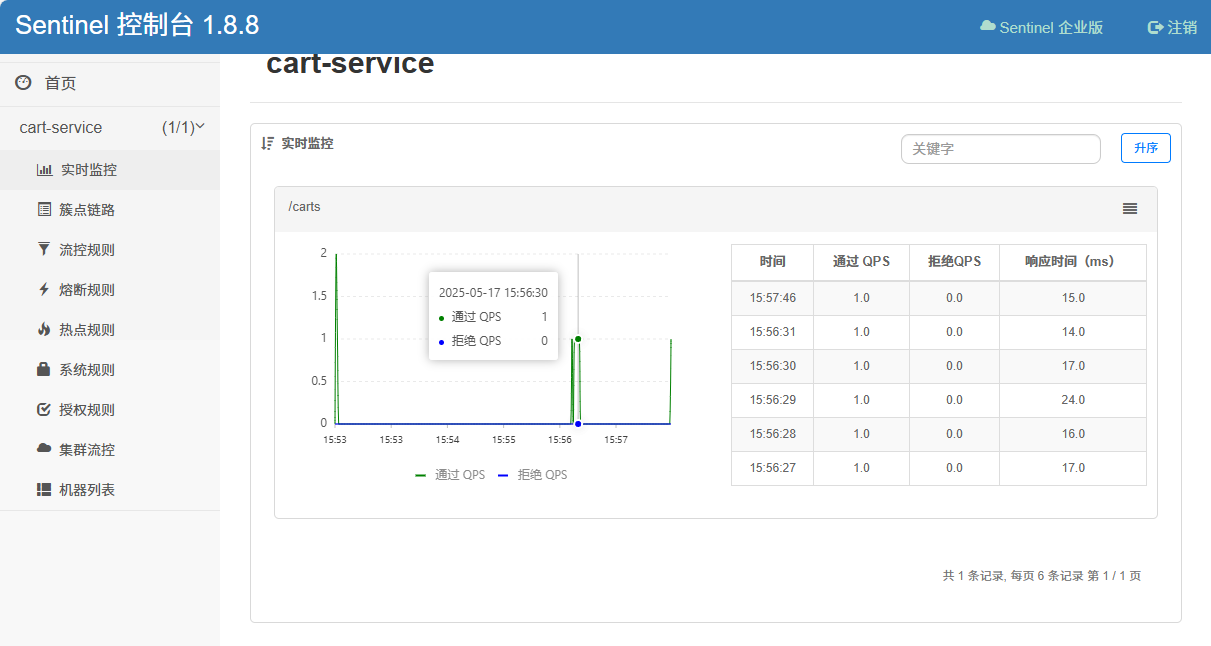Click the sort icon next to 实时监控 heading
The image size is (1211, 646).
click(x=267, y=143)
